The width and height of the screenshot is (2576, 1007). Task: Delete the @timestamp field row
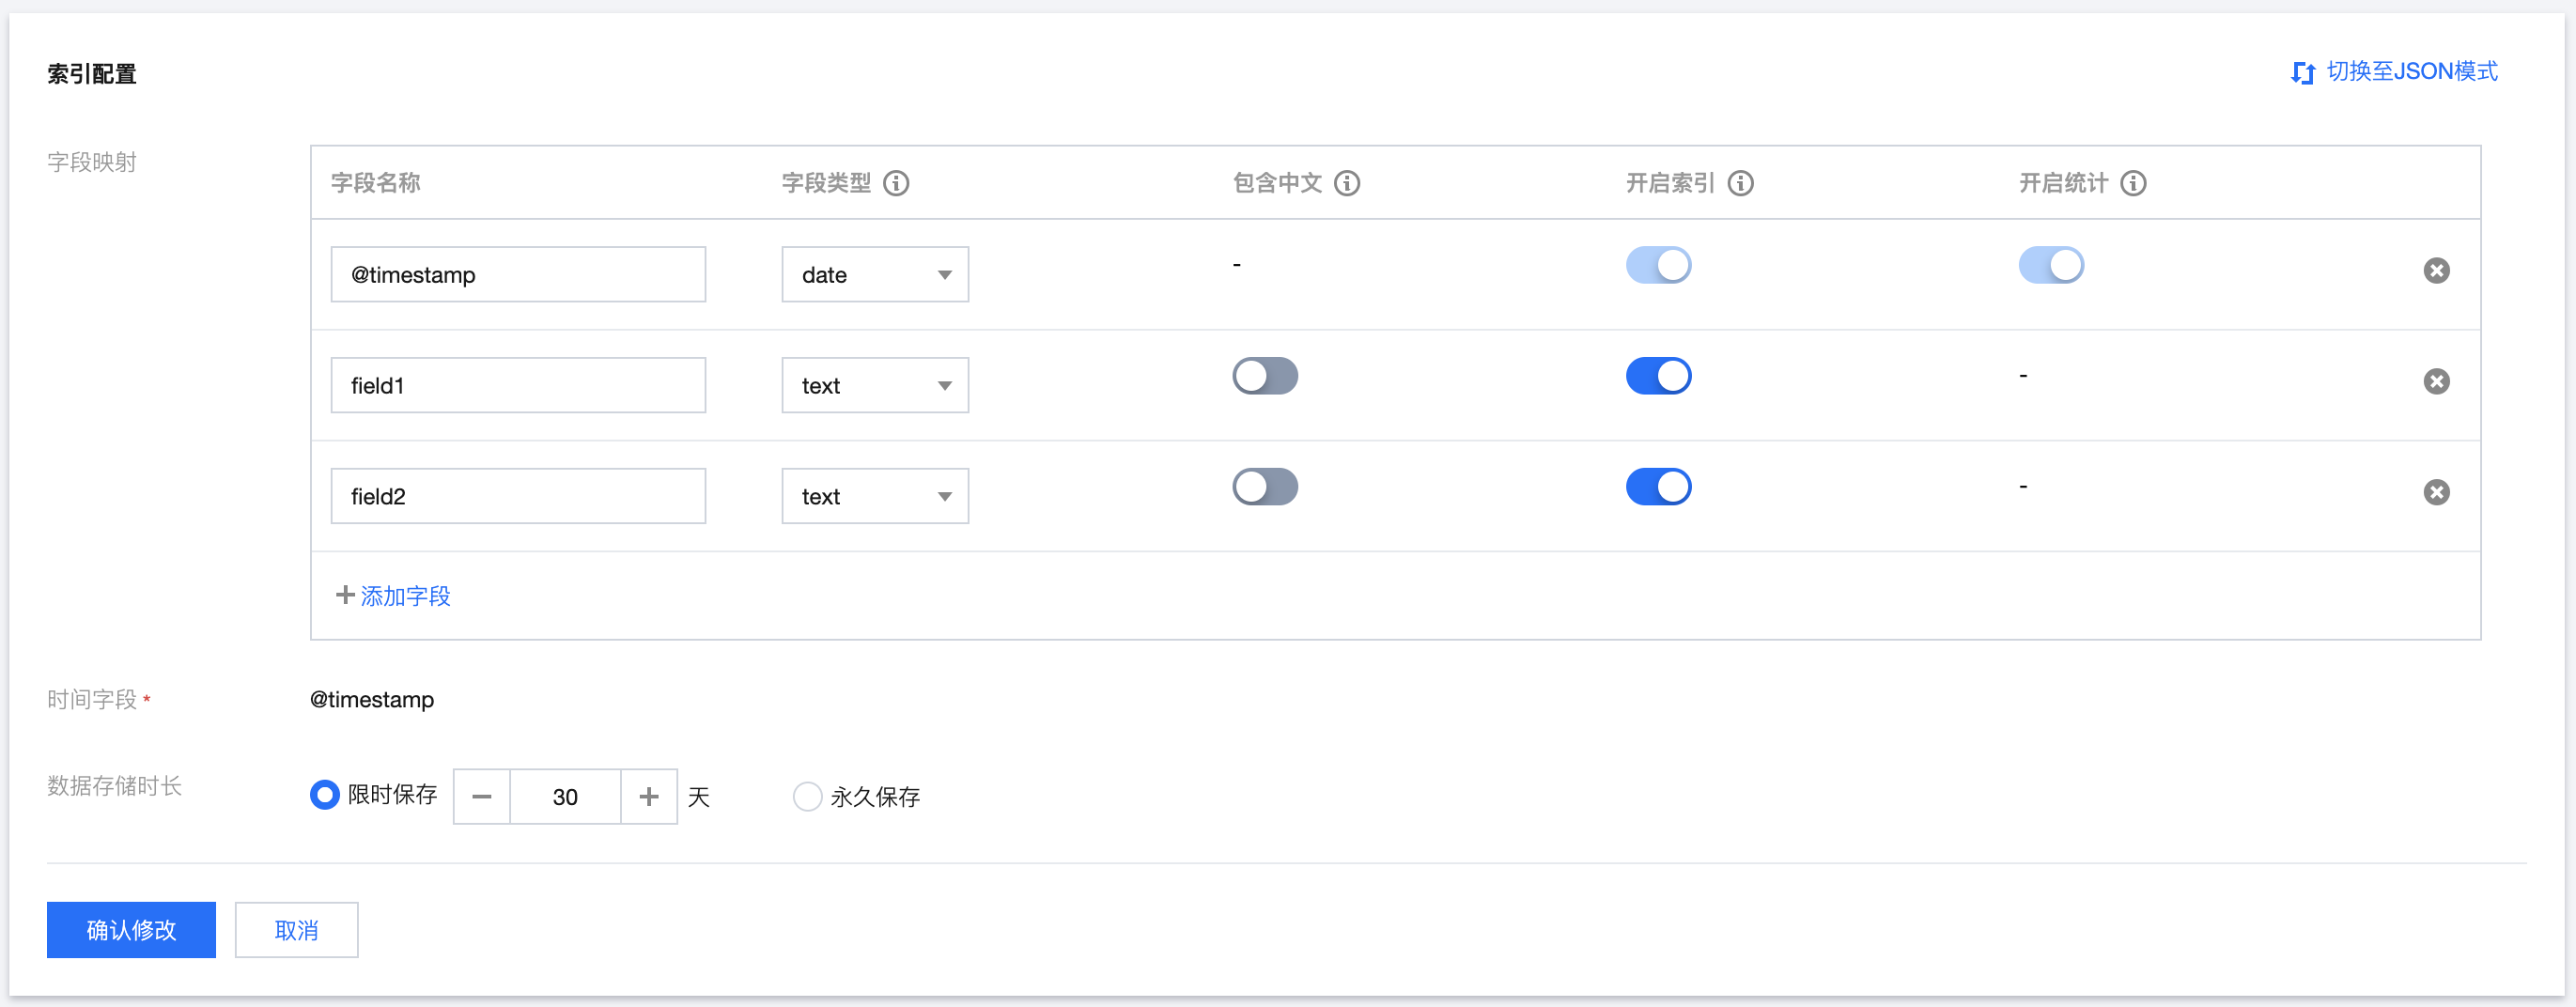pos(2436,271)
